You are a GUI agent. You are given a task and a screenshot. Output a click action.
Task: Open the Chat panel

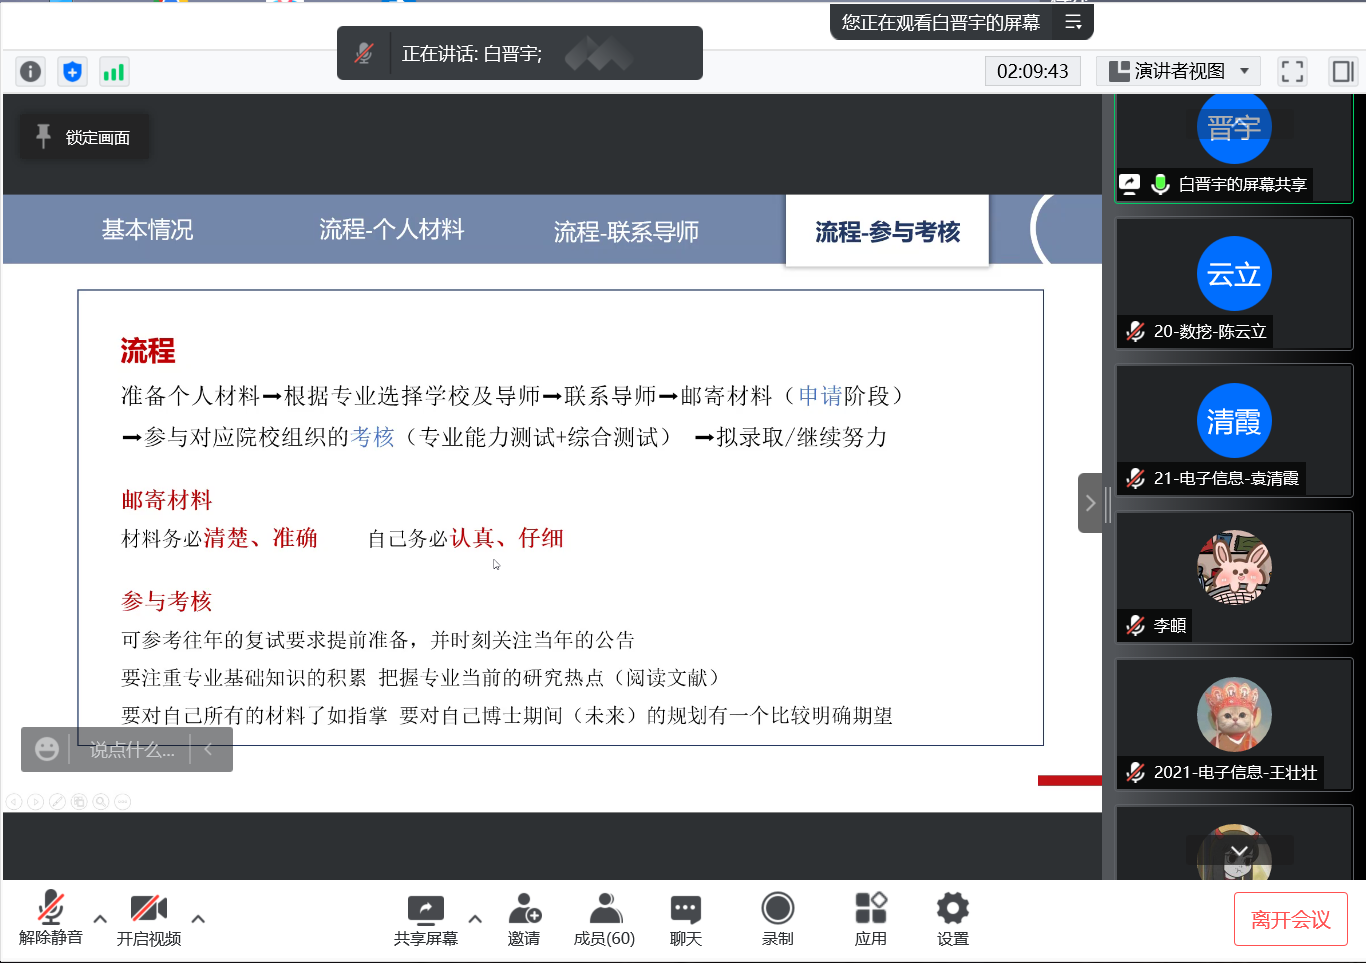click(685, 919)
